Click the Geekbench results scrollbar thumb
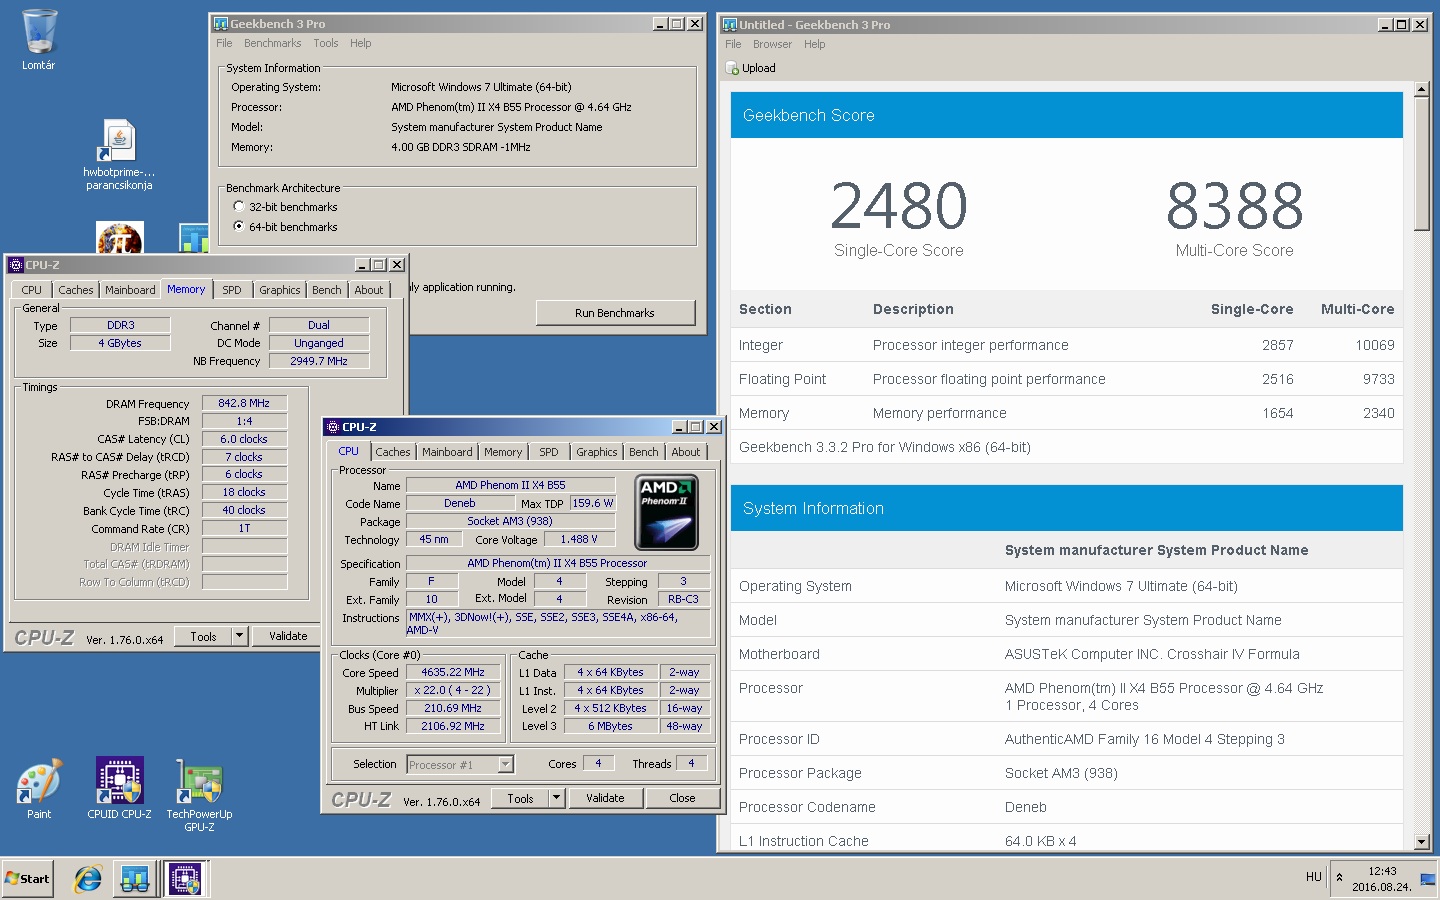The height and width of the screenshot is (900, 1440). (x=1422, y=164)
